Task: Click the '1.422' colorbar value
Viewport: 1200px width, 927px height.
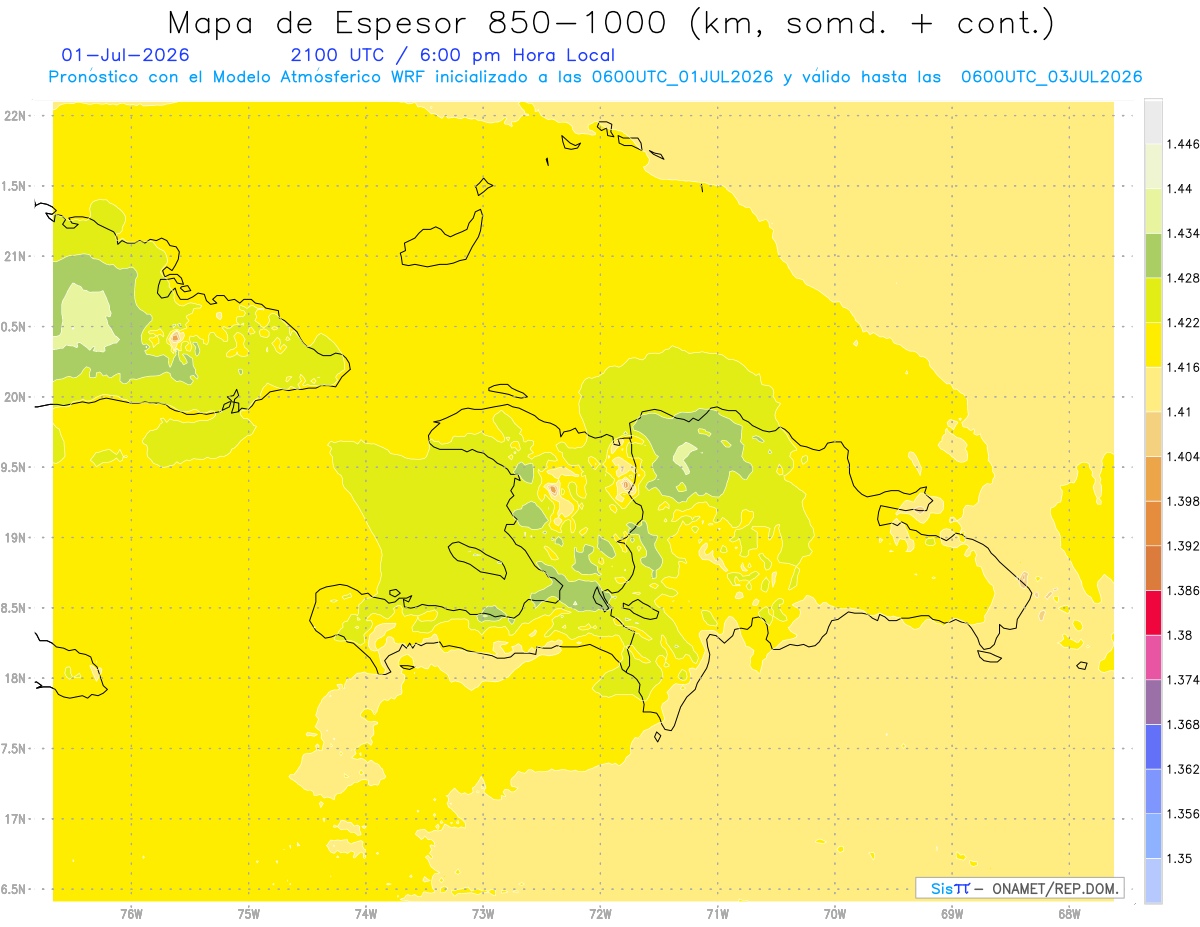Action: pyautogui.click(x=1182, y=322)
